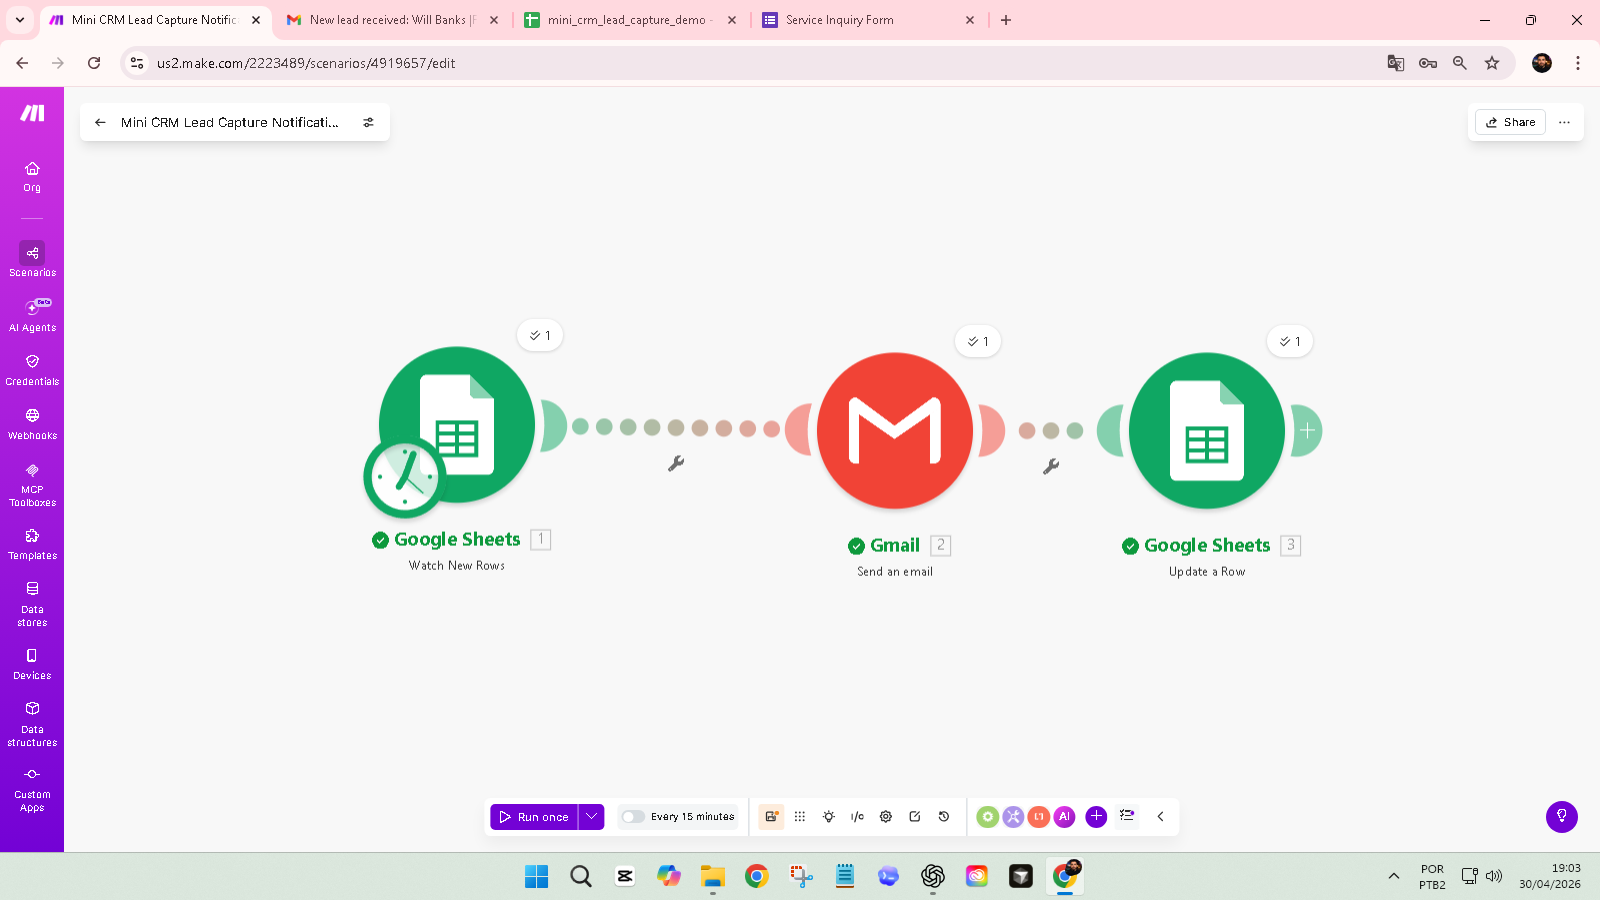The width and height of the screenshot is (1600, 900).
Task: Open MCP Toolboxes in the sidebar
Action: click(x=32, y=484)
